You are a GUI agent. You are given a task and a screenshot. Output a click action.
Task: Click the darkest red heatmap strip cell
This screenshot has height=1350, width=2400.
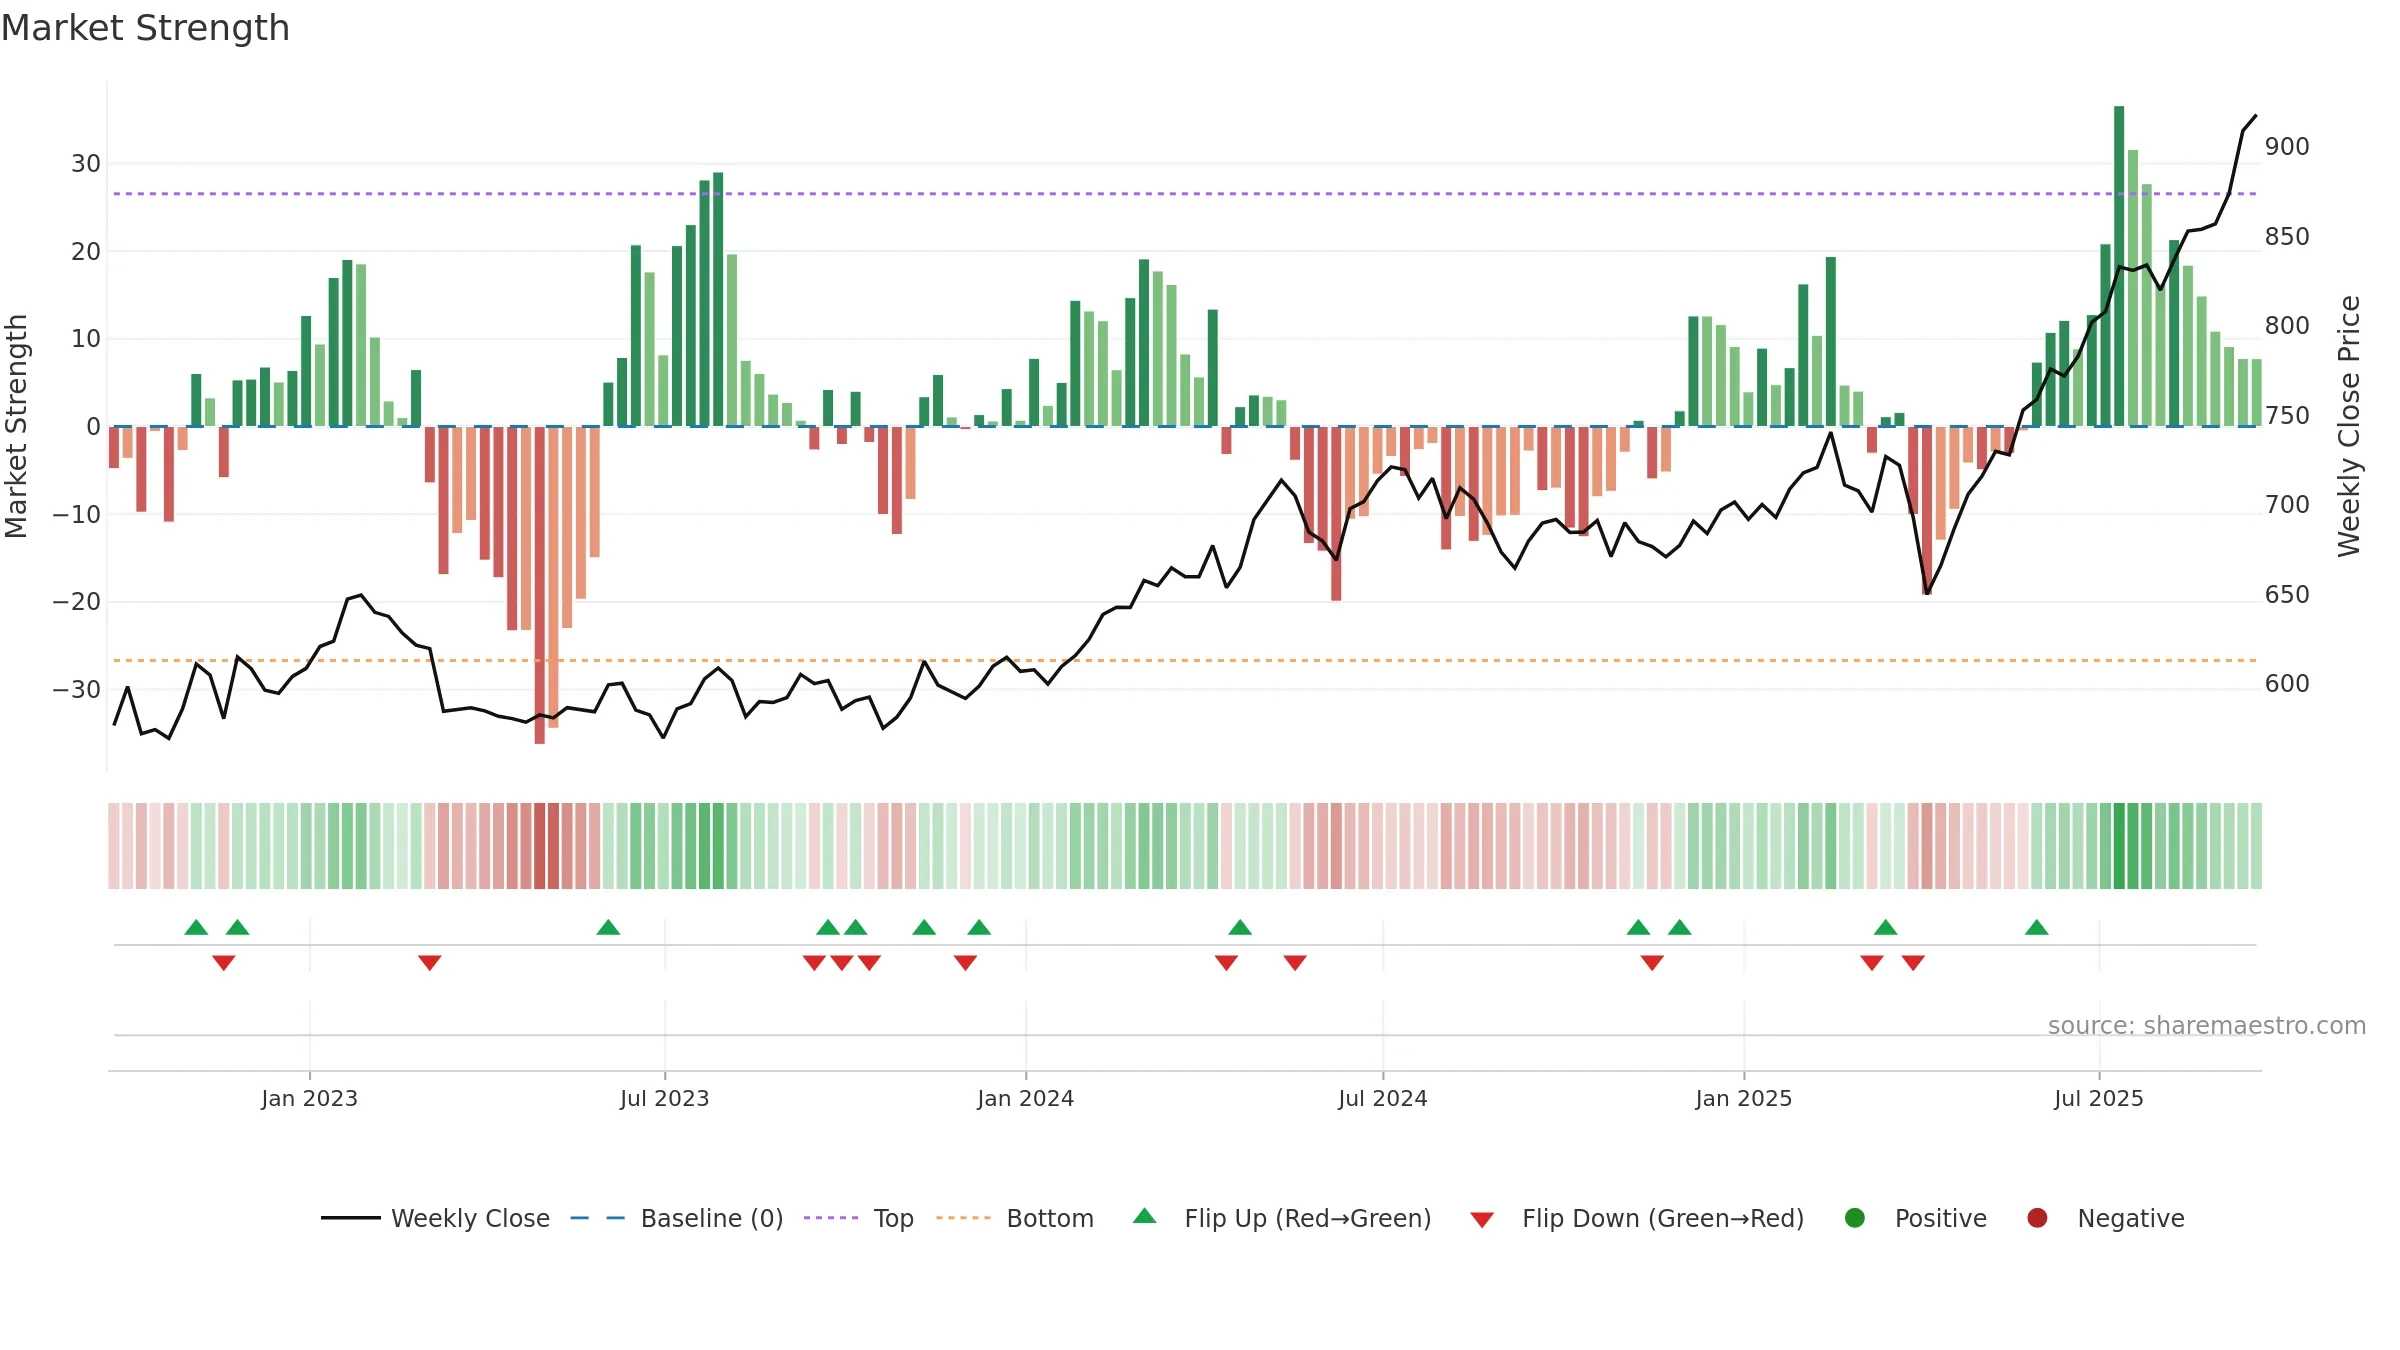pos(539,846)
